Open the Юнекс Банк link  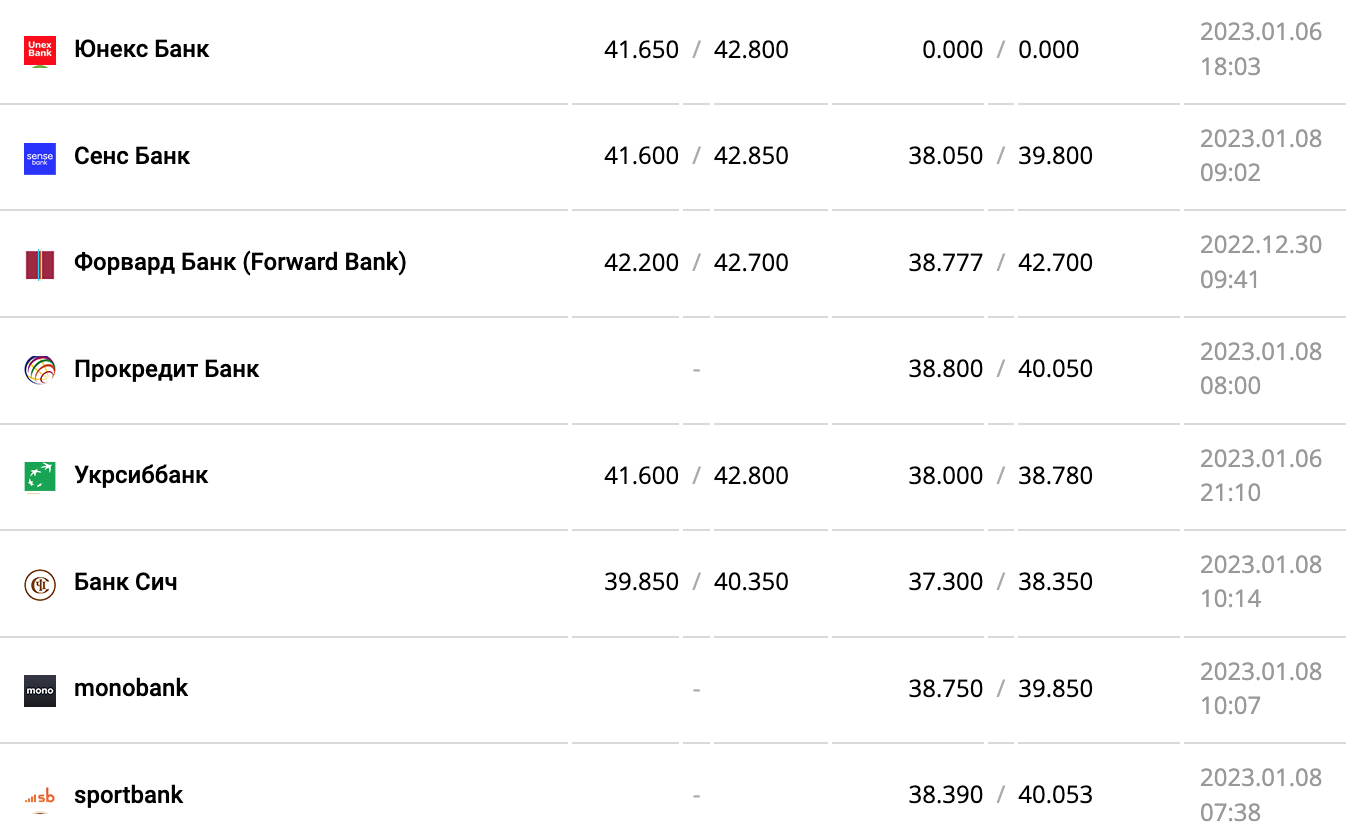pyautogui.click(x=141, y=49)
